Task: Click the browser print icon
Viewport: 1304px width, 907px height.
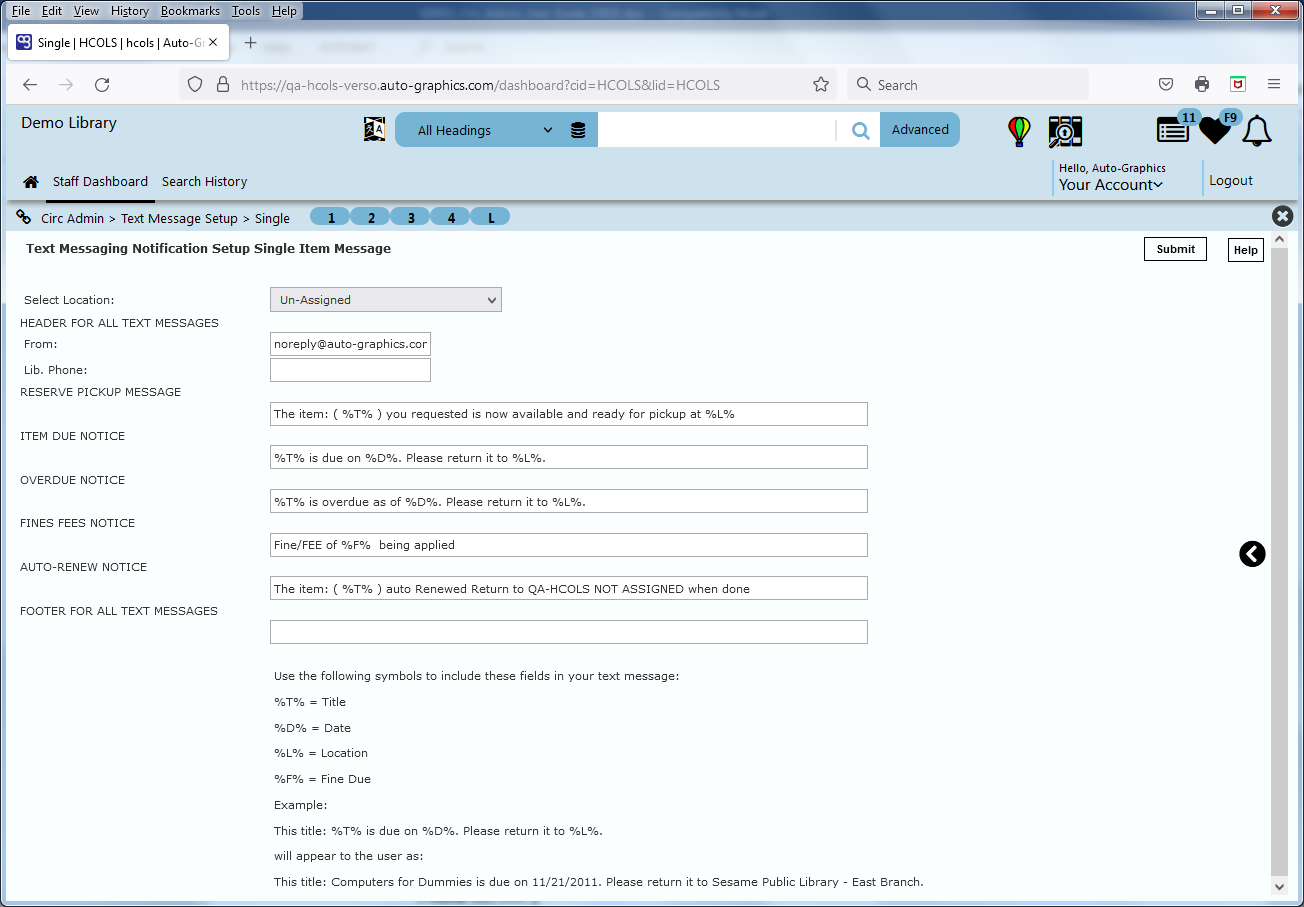Action: pyautogui.click(x=1202, y=85)
